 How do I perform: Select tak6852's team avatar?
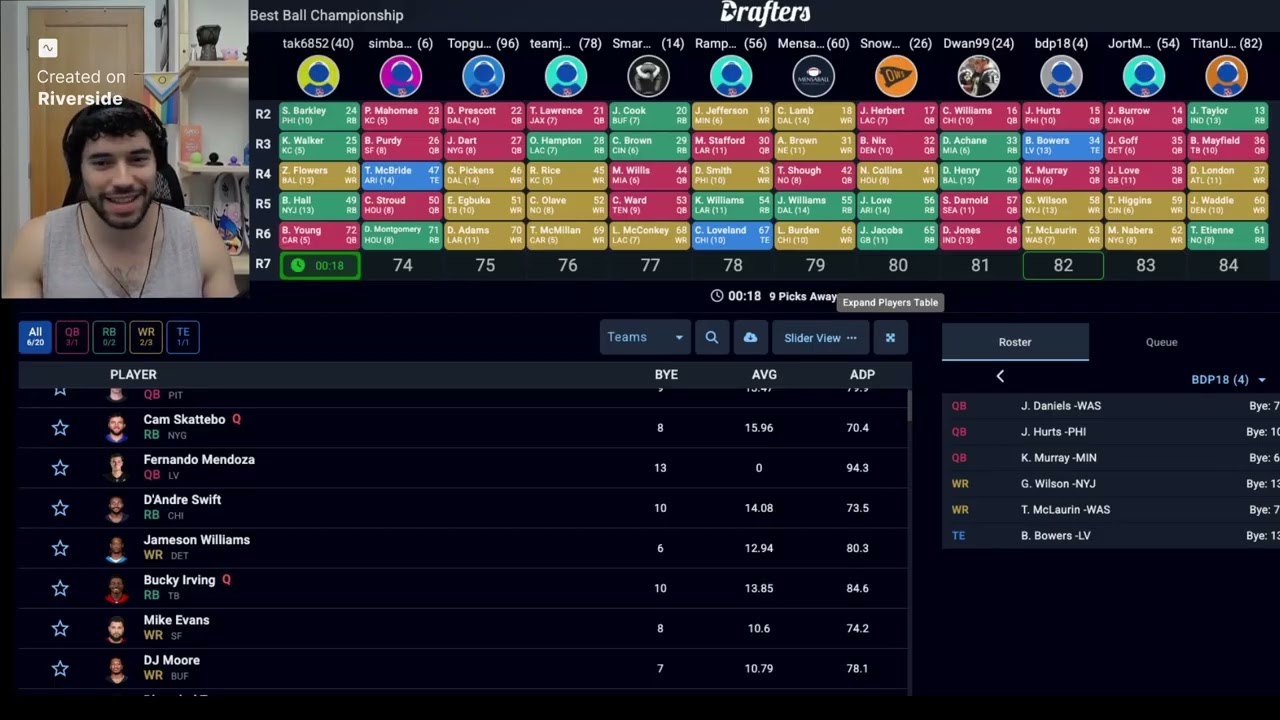[318, 76]
